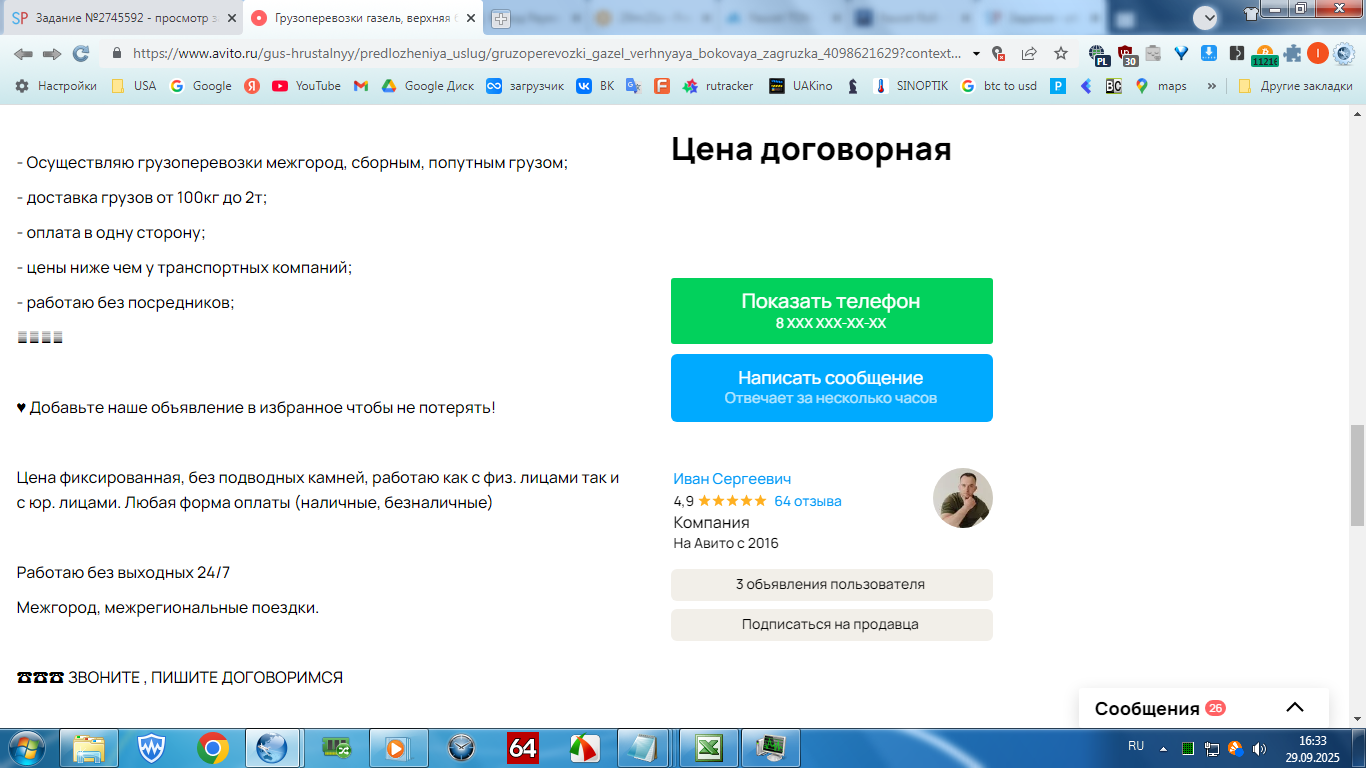Image resolution: width=1366 pixels, height=768 pixels.
Task: Bookmark this page with the star icon
Action: click(1061, 54)
